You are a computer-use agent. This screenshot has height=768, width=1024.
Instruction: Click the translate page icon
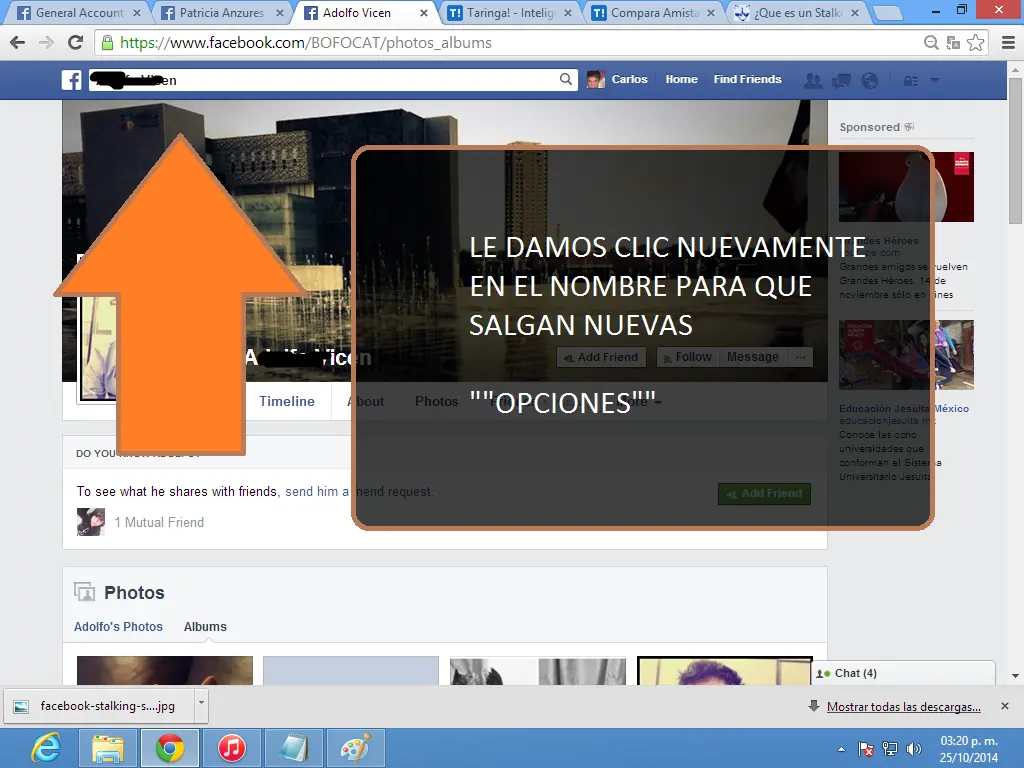coord(953,43)
